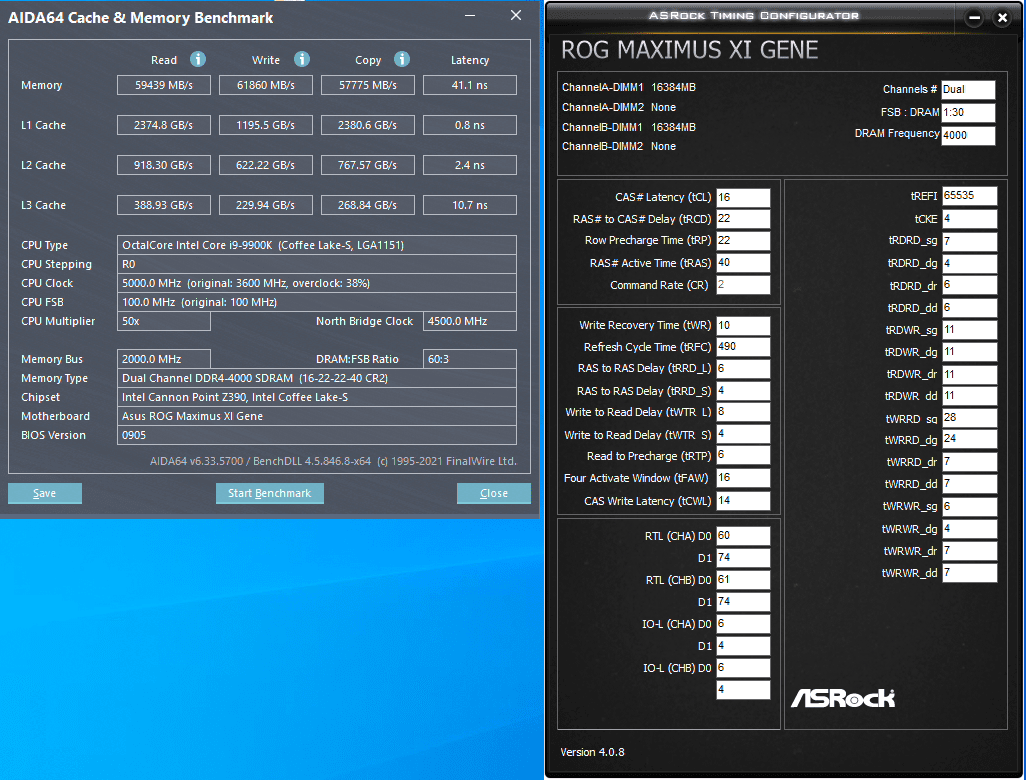Click the Read info icon

[198, 60]
